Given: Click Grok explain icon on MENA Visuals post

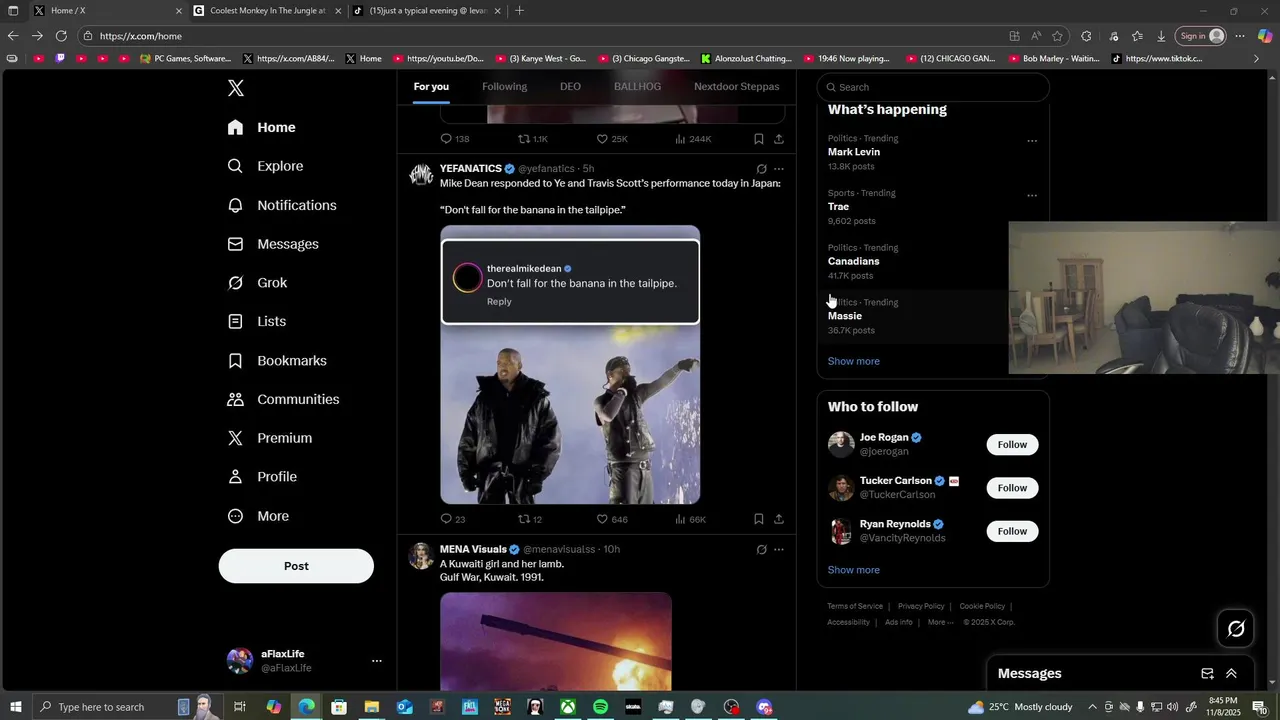Looking at the screenshot, I should [x=761, y=550].
